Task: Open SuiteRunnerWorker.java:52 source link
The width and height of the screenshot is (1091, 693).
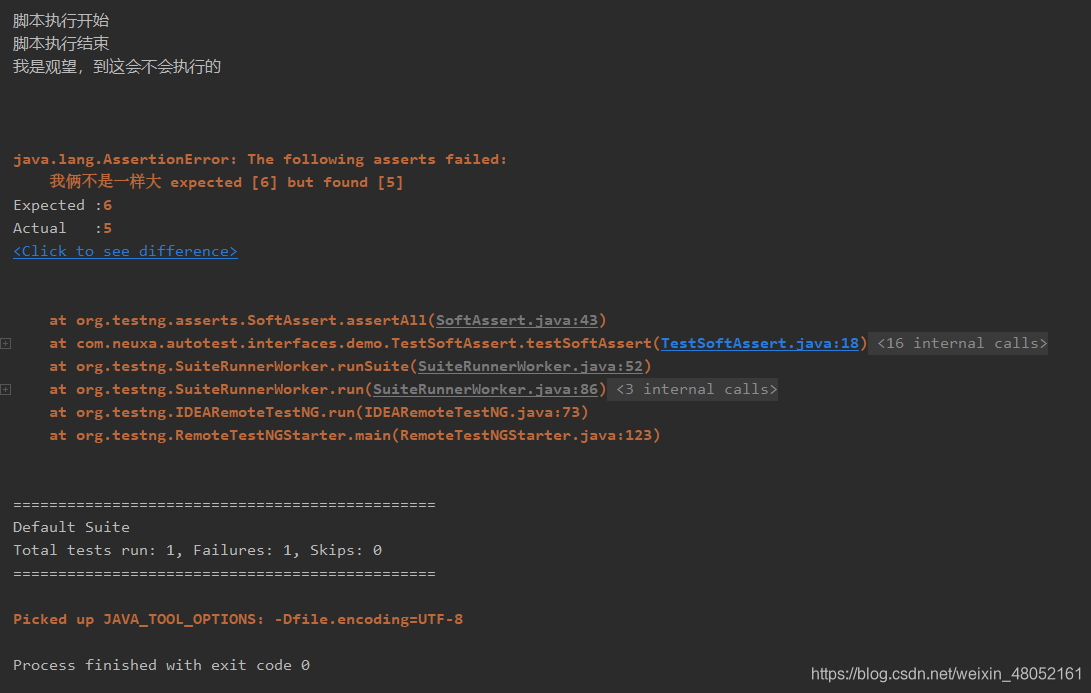Action: click(530, 366)
